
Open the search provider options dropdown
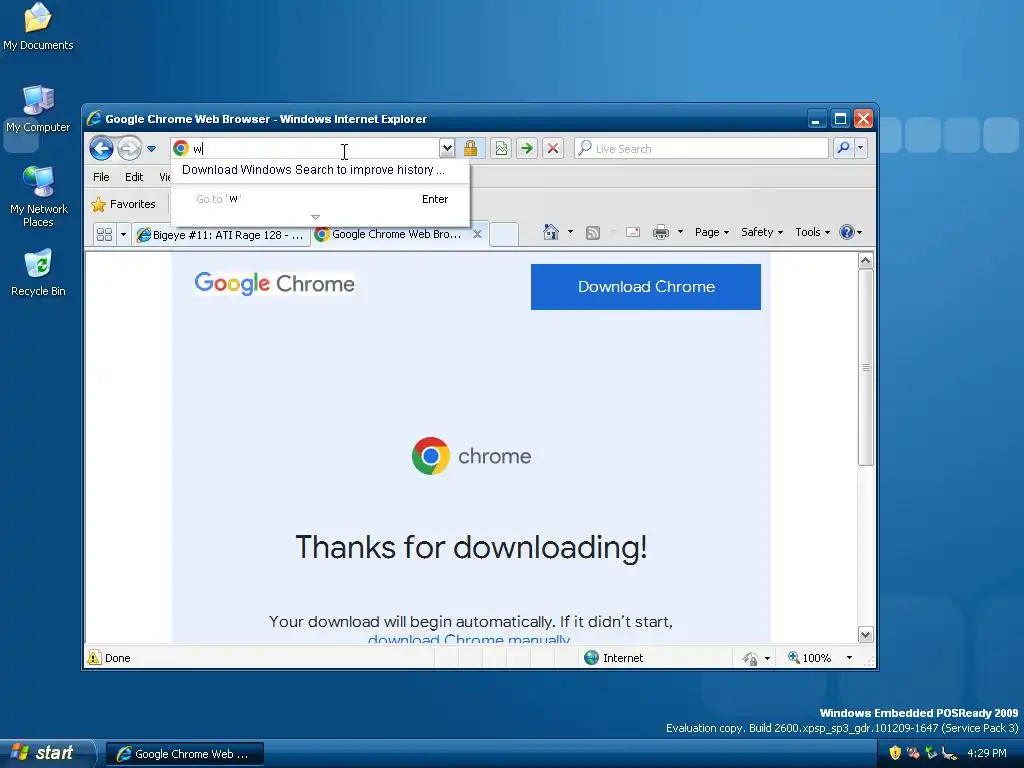pyautogui.click(x=861, y=148)
